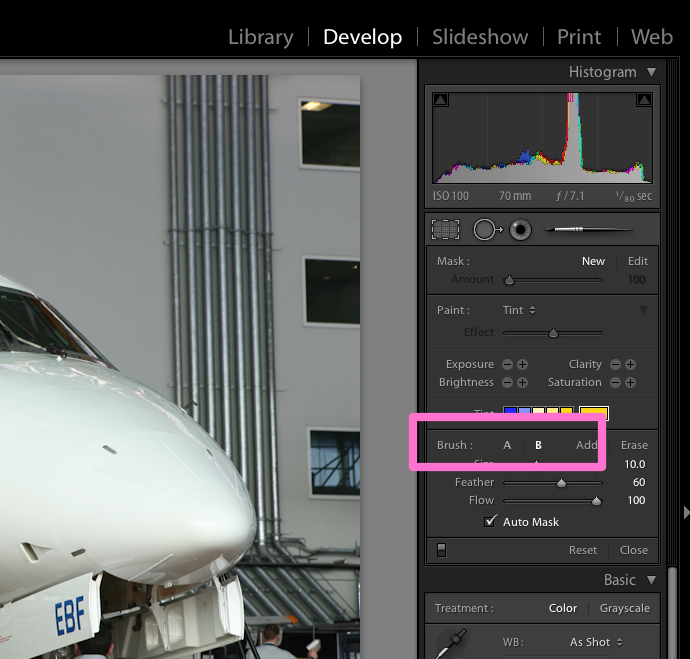Toggle shadow clipping indicator in histogram
Viewport: 690px width, 659px height.
[440, 100]
